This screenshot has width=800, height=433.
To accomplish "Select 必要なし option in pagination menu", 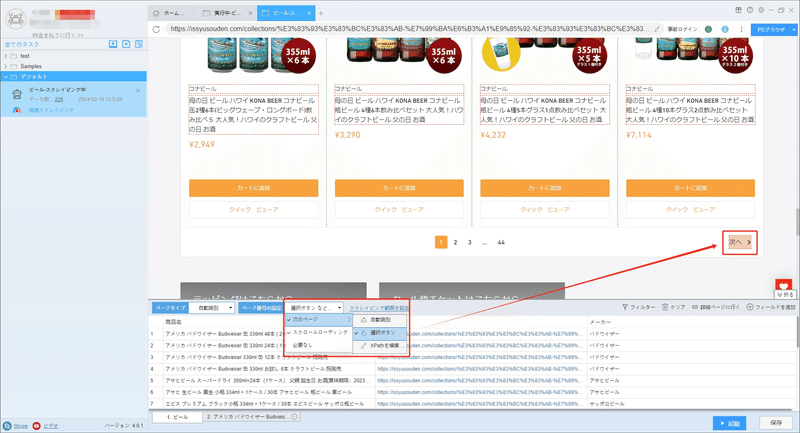I will [318, 345].
